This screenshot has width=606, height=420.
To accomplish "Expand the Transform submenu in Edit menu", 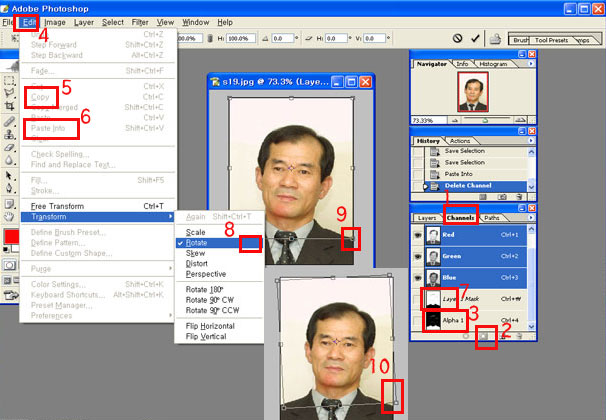I will pos(99,217).
